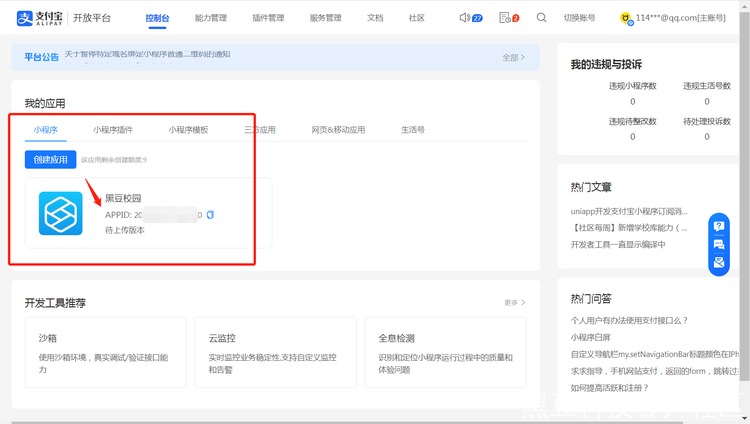Expand all platform announcements via 全部
The image size is (750, 424).
pyautogui.click(x=513, y=57)
